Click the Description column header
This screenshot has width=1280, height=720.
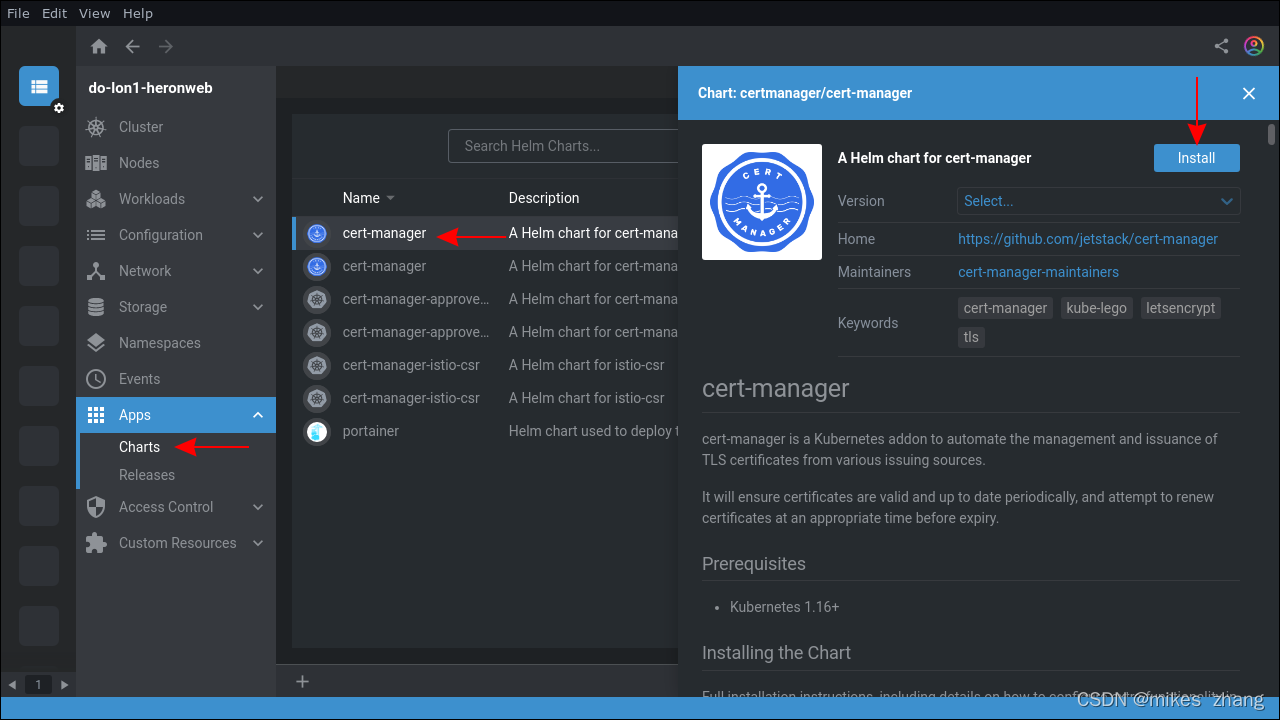[x=544, y=198]
